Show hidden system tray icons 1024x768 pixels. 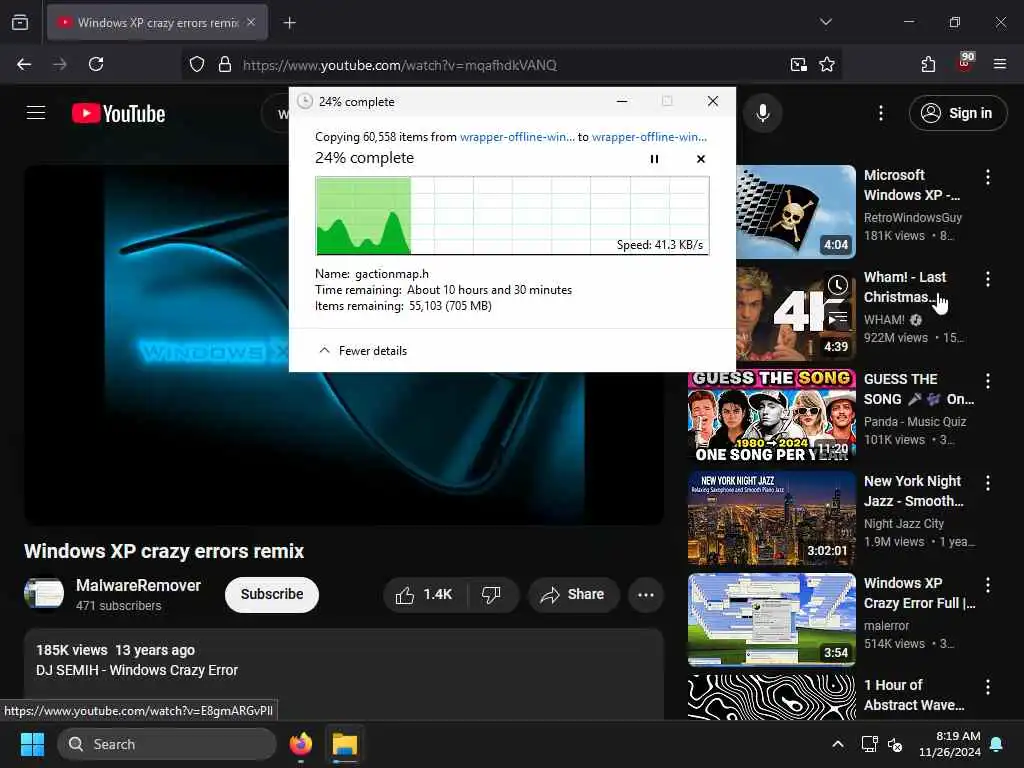[x=837, y=744]
